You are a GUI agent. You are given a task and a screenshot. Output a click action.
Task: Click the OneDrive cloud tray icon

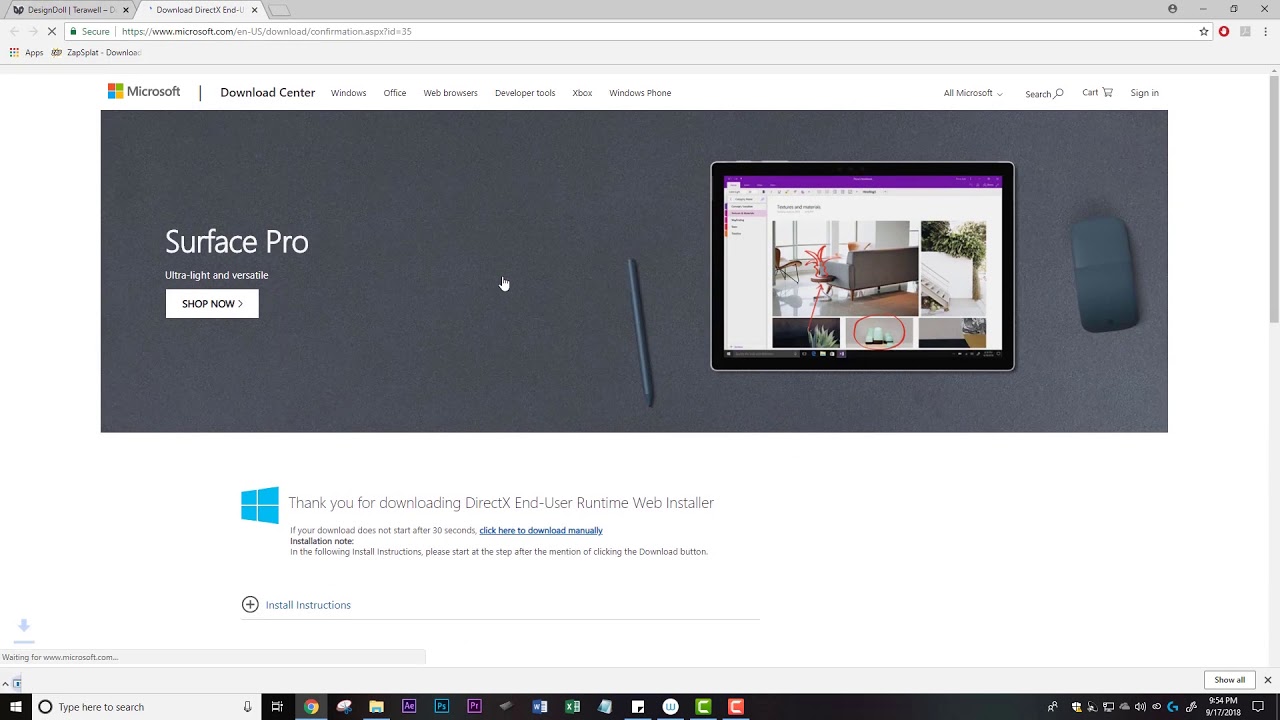coord(1124,707)
